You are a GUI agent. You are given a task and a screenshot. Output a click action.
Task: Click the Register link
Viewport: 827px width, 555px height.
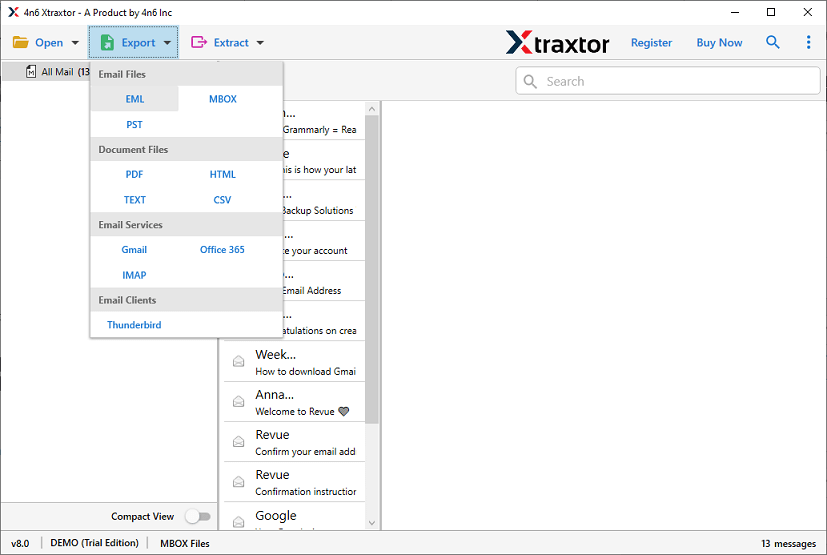tap(651, 43)
